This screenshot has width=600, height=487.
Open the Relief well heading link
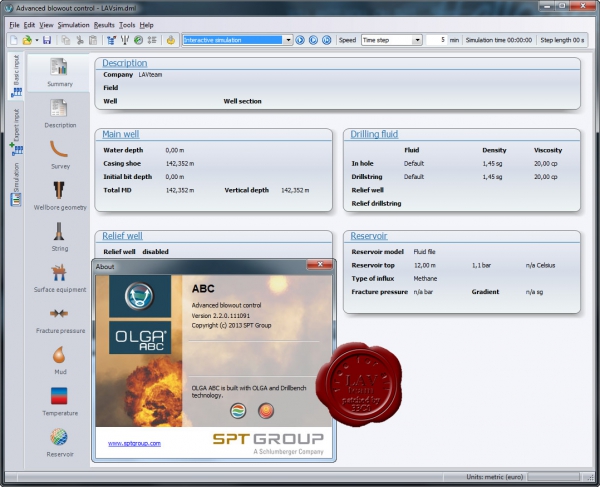pos(122,236)
